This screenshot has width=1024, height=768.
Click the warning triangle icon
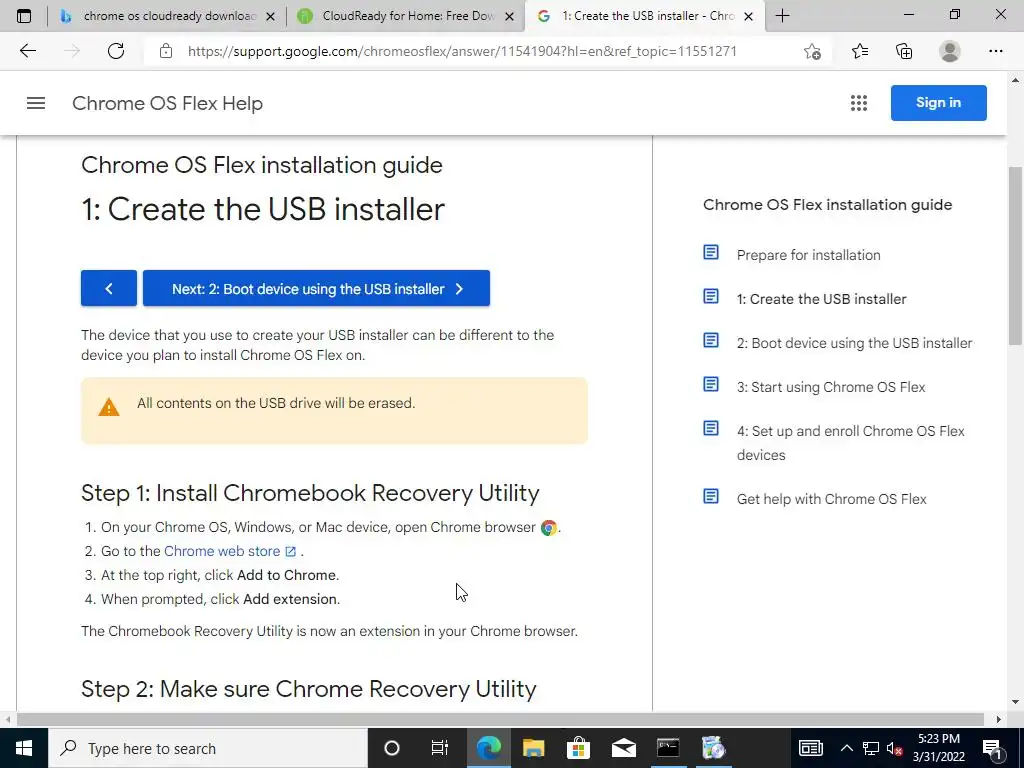click(108, 407)
